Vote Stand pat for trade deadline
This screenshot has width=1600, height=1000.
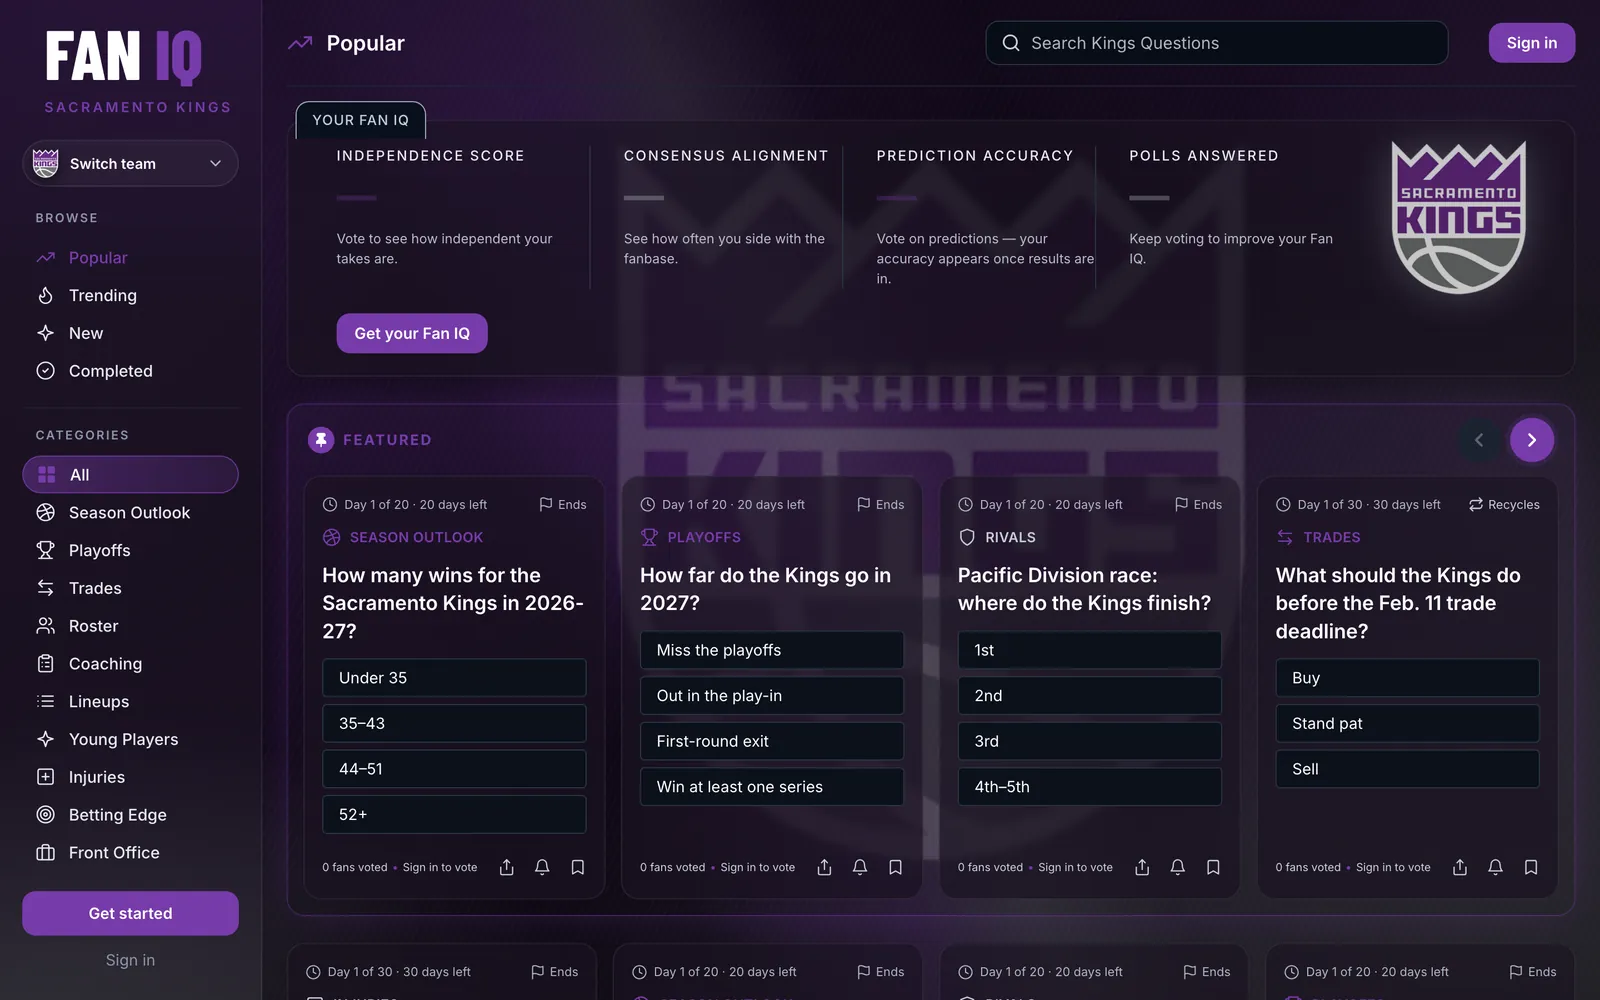pyautogui.click(x=1407, y=723)
